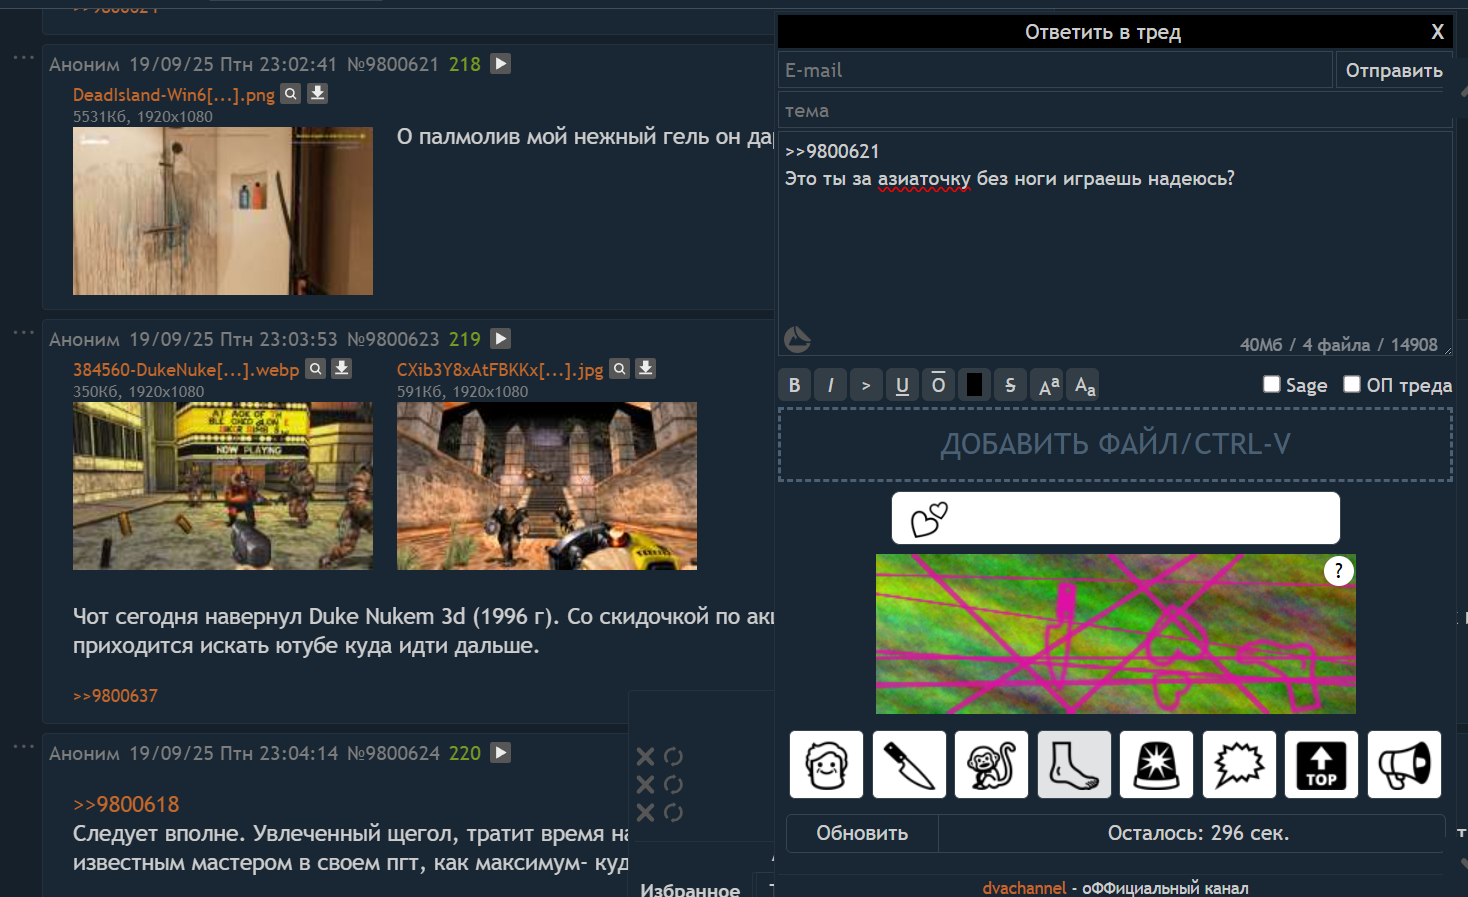Close the Ответить в тред reply window
The width and height of the screenshot is (1468, 897).
pyautogui.click(x=1438, y=32)
